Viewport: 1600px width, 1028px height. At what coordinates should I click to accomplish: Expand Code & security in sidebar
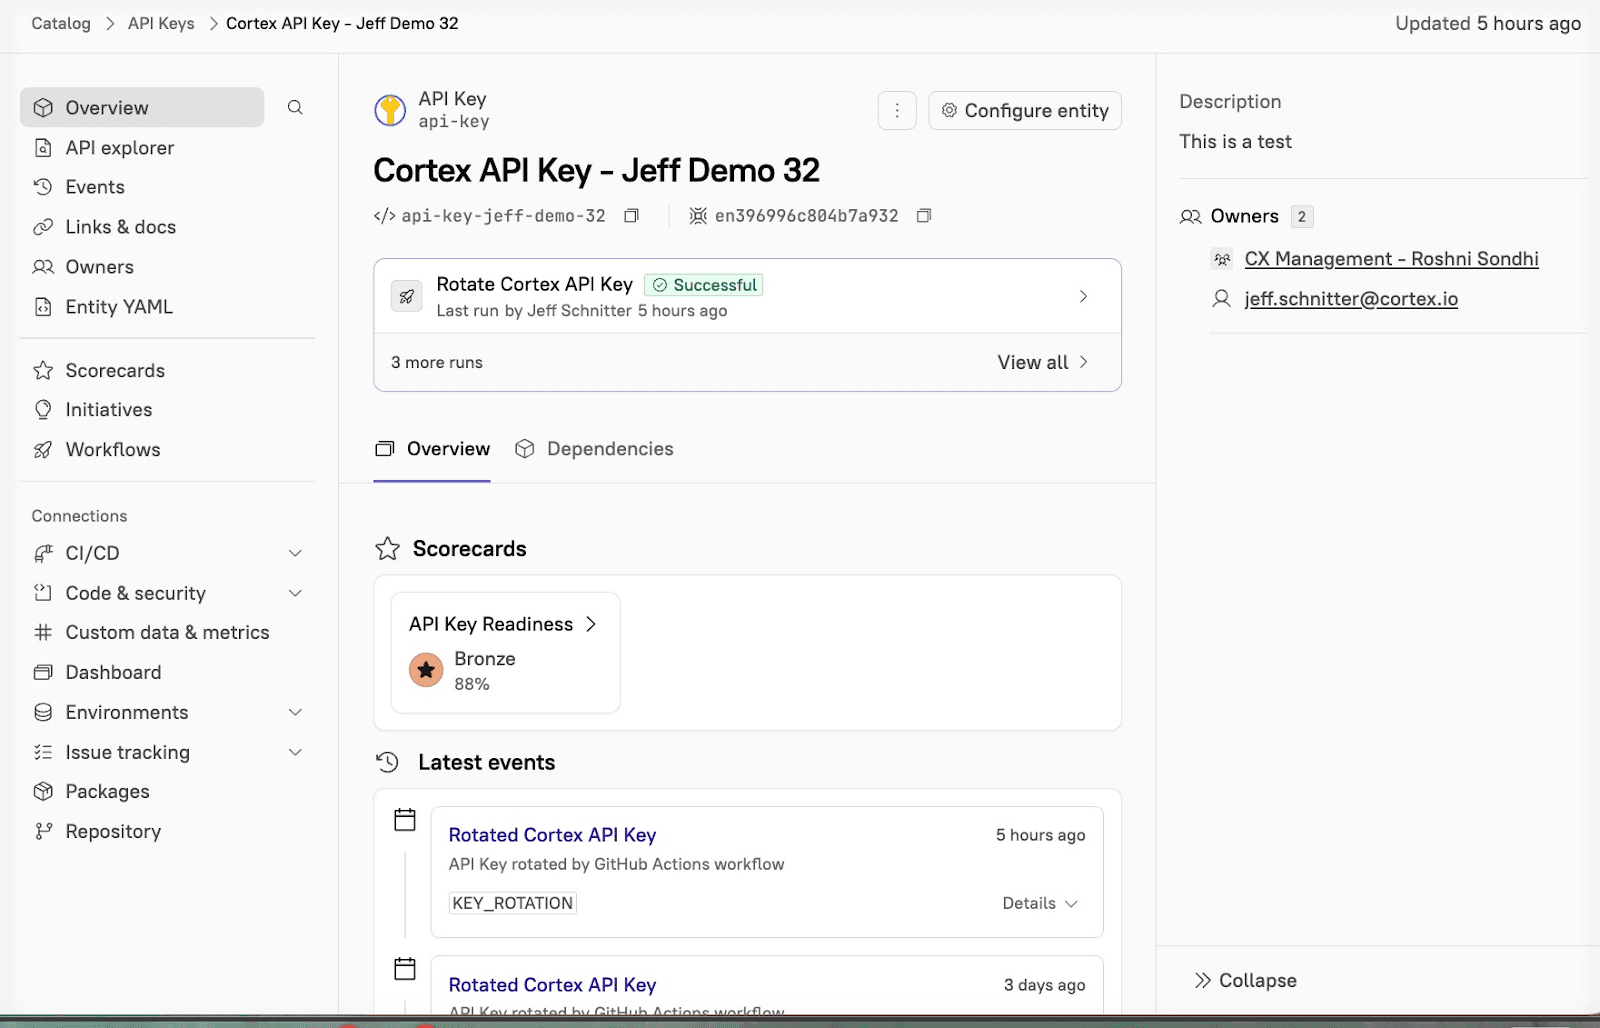tap(295, 593)
